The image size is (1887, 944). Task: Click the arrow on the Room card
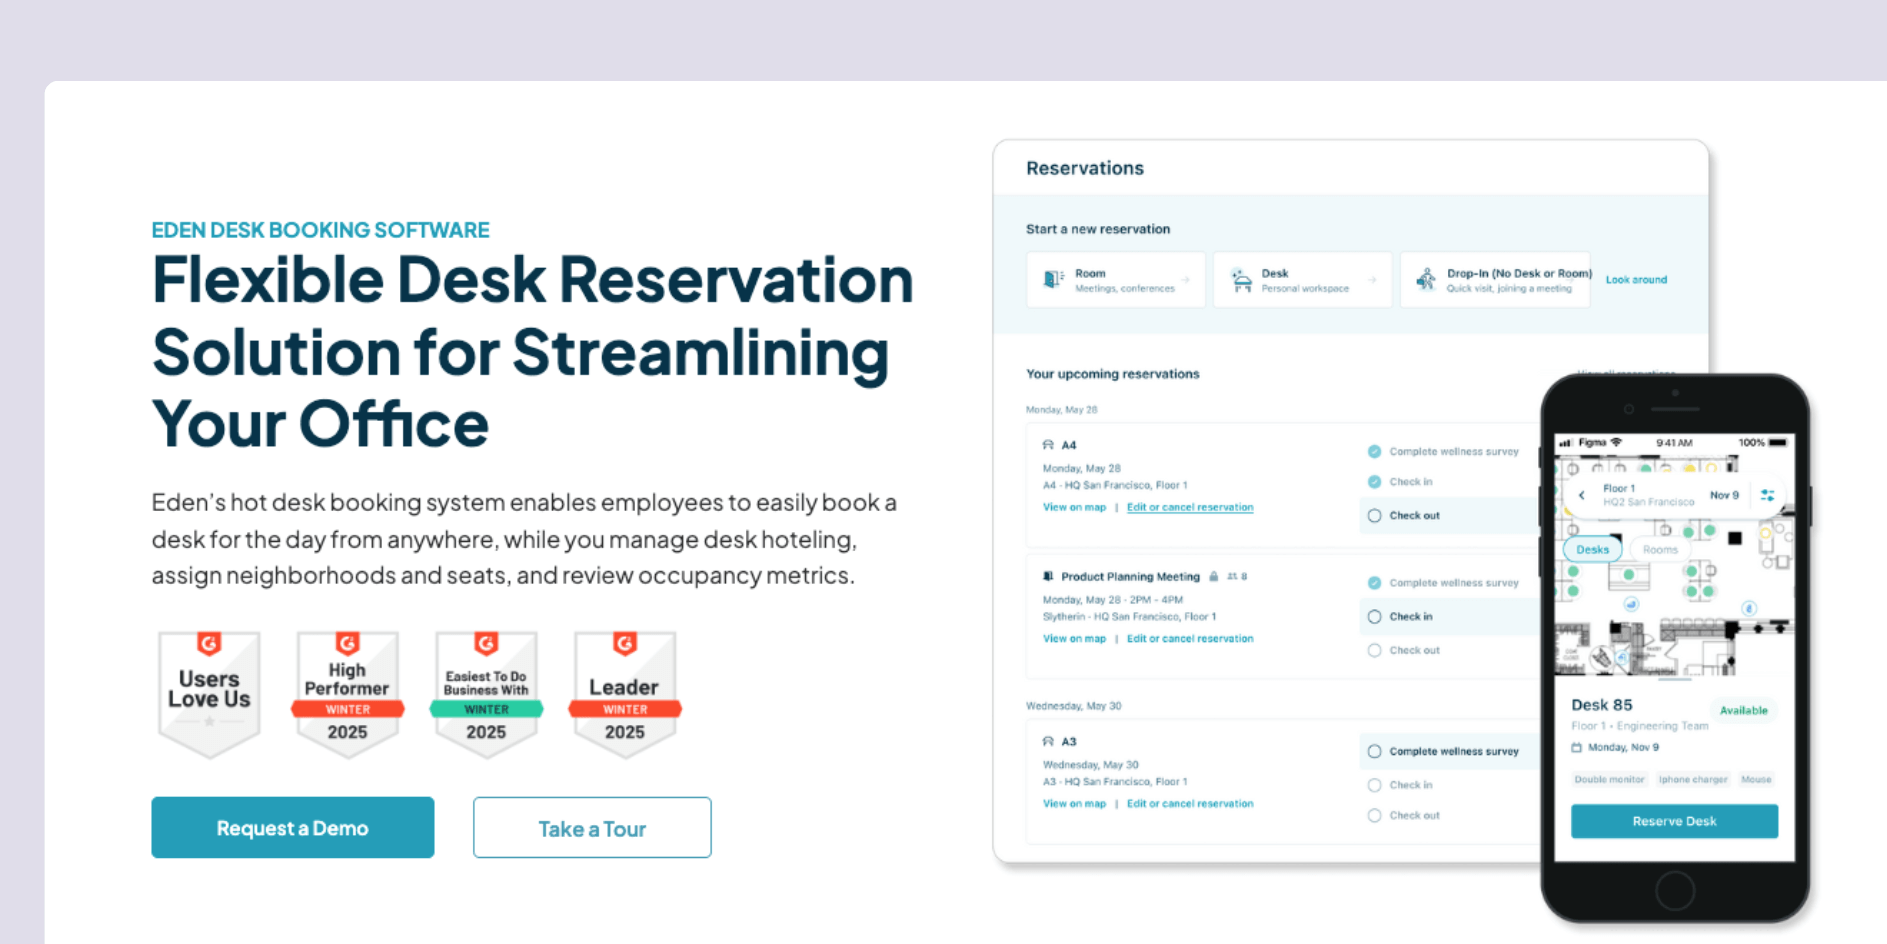click(1187, 280)
